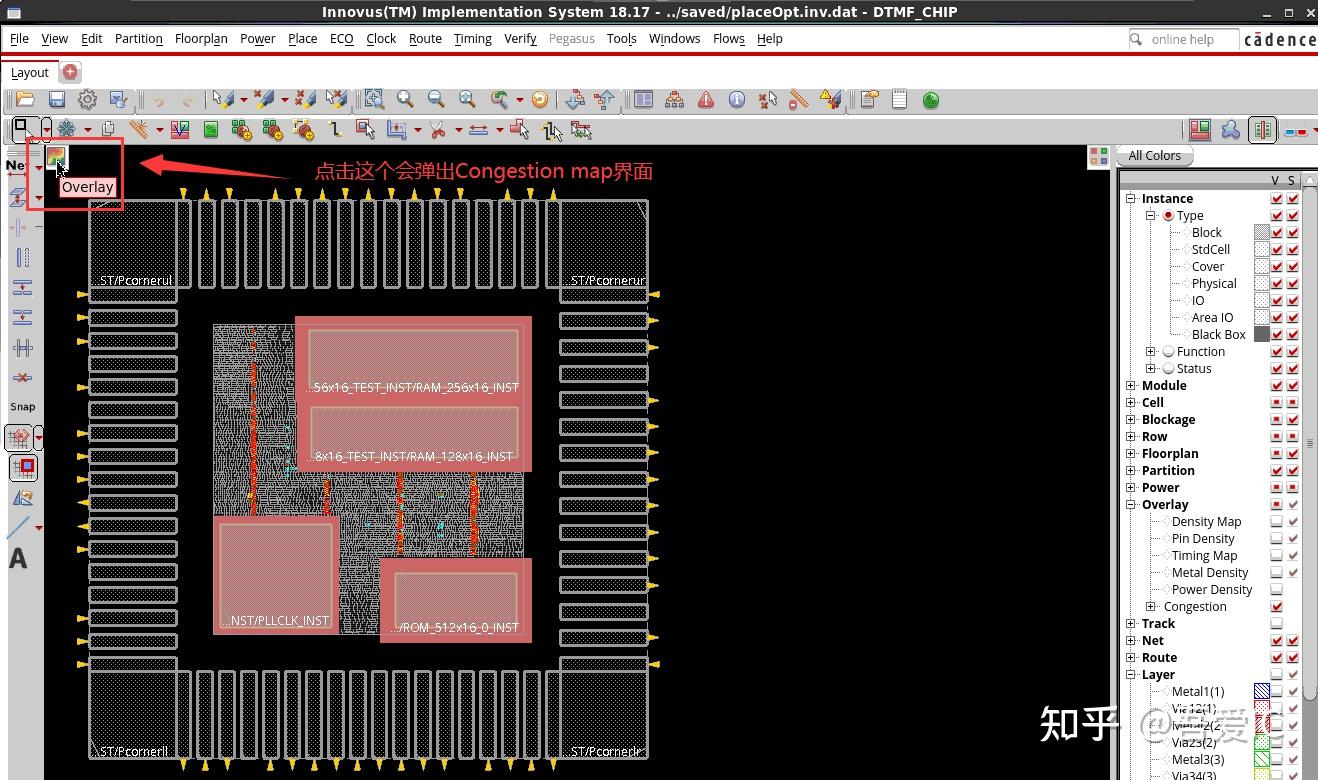
Task: Open the Timing menu
Action: tap(472, 39)
